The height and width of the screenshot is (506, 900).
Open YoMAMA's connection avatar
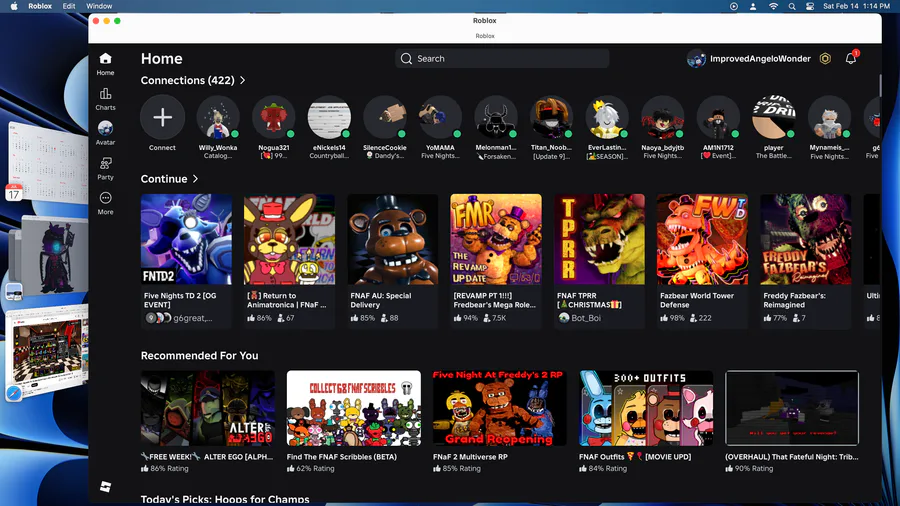pyautogui.click(x=440, y=117)
